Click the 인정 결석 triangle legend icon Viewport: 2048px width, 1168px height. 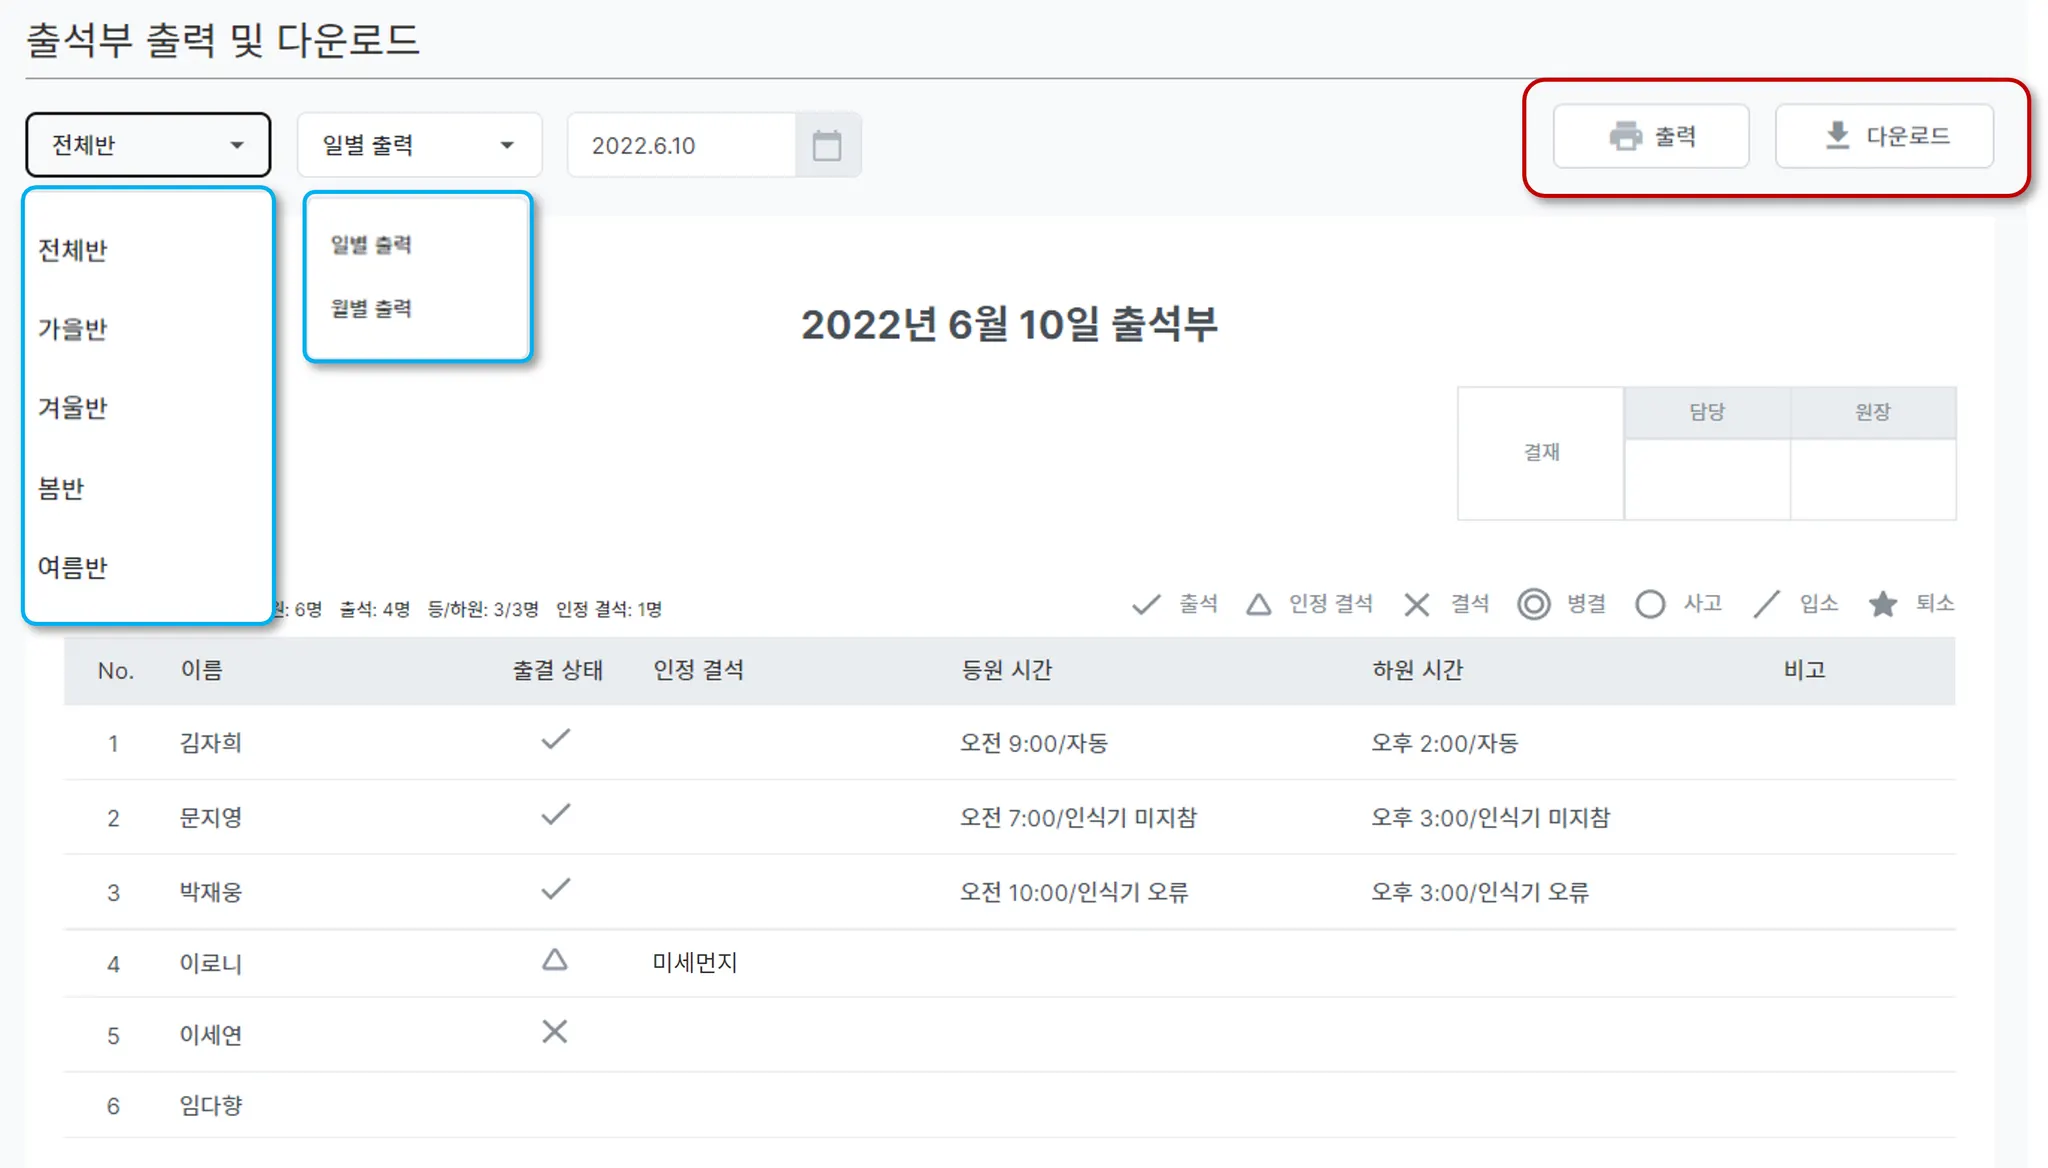click(1259, 604)
